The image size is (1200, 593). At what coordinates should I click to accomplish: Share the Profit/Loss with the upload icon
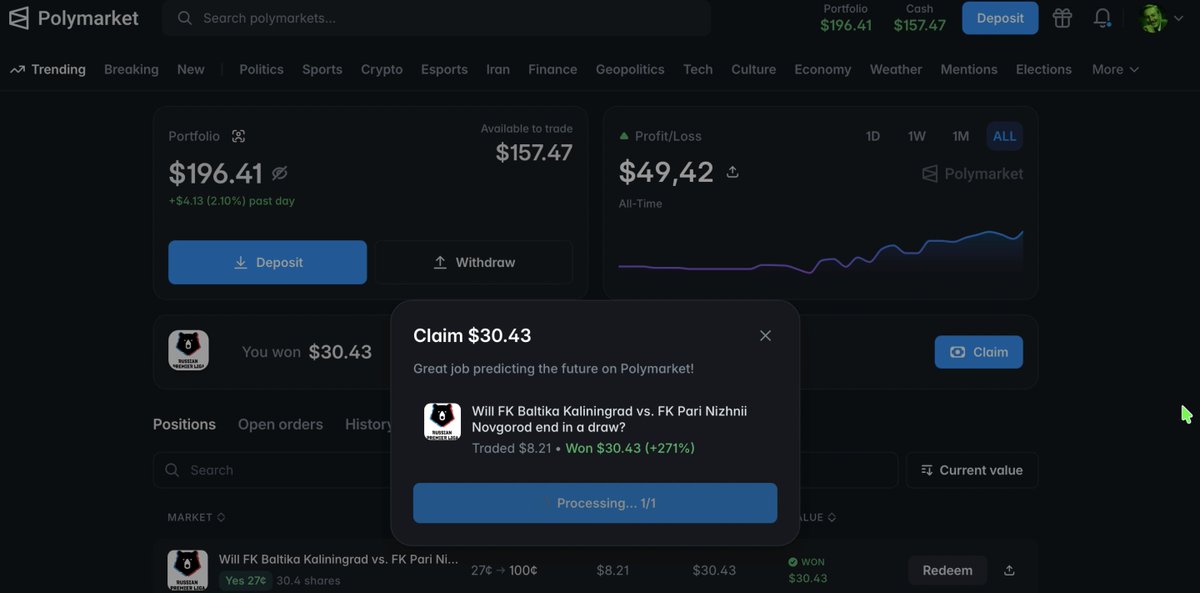pos(732,172)
